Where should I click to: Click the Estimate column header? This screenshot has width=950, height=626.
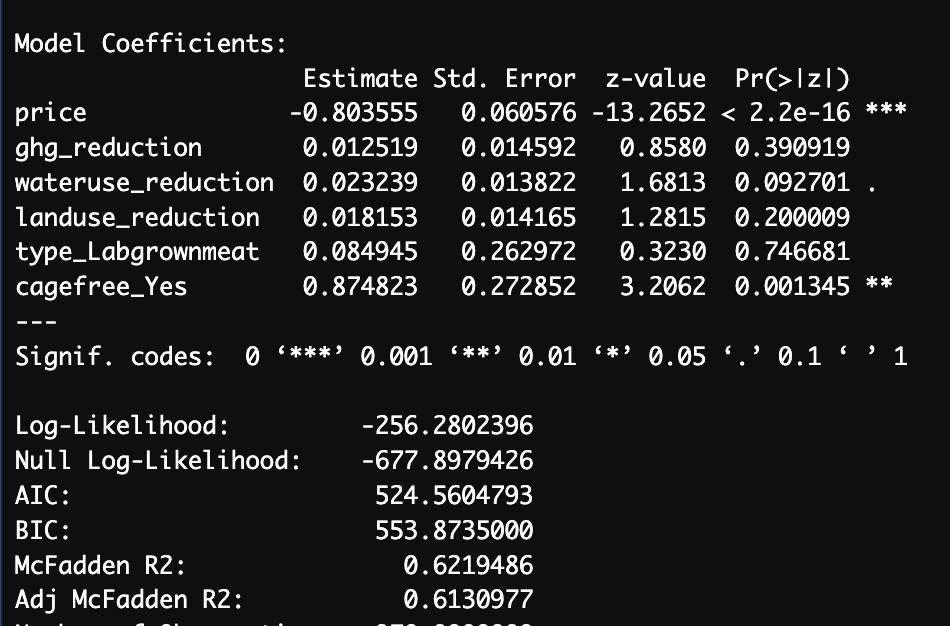pos(360,79)
